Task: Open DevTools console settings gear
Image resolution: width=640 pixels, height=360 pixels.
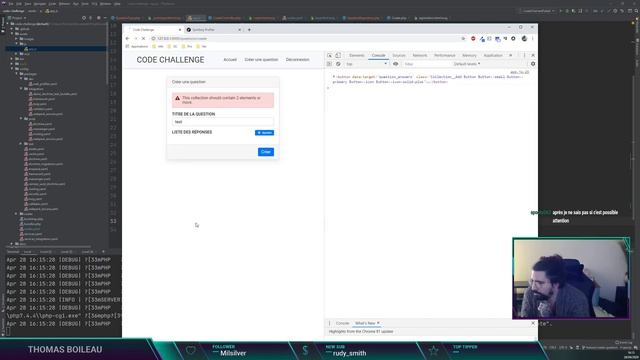Action: pyautogui.click(x=533, y=64)
